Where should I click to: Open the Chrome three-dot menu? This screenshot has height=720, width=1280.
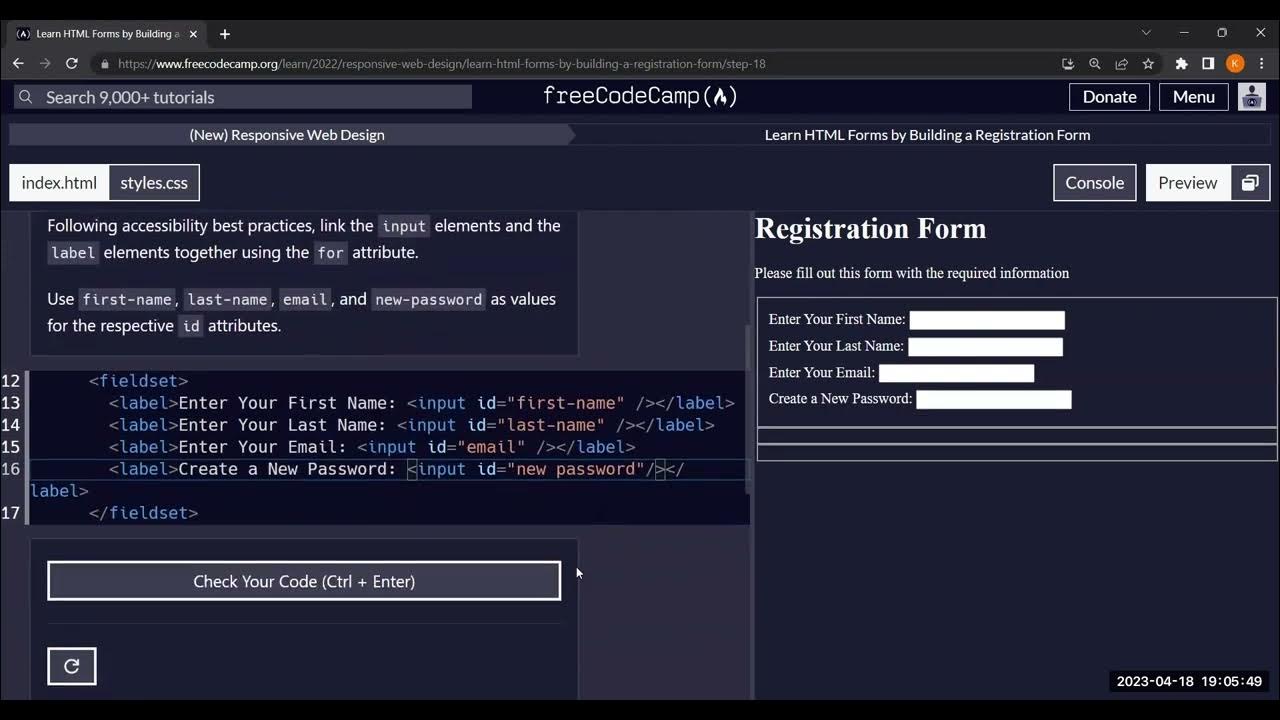(1261, 64)
